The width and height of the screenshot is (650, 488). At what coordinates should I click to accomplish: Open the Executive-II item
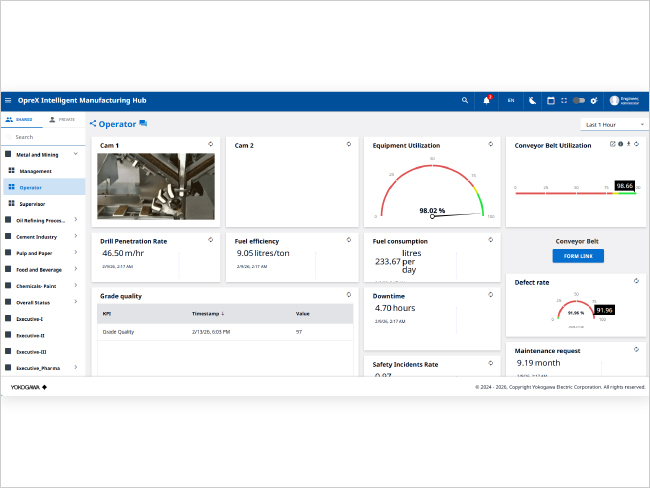click(x=30, y=335)
